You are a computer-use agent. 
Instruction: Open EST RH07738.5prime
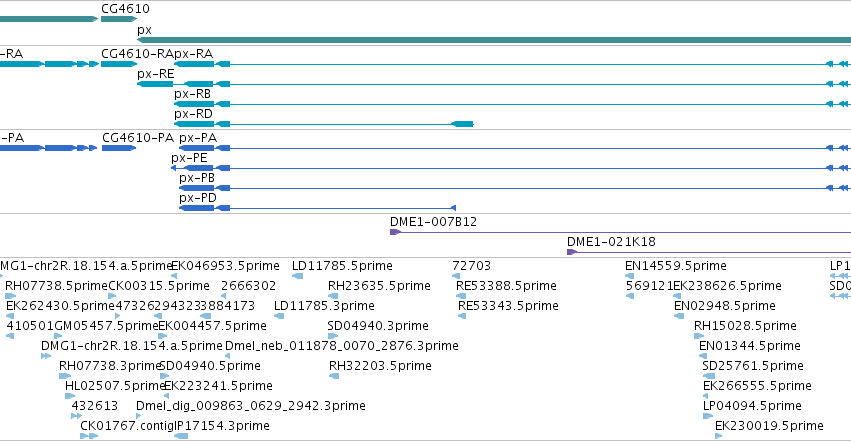(56, 286)
